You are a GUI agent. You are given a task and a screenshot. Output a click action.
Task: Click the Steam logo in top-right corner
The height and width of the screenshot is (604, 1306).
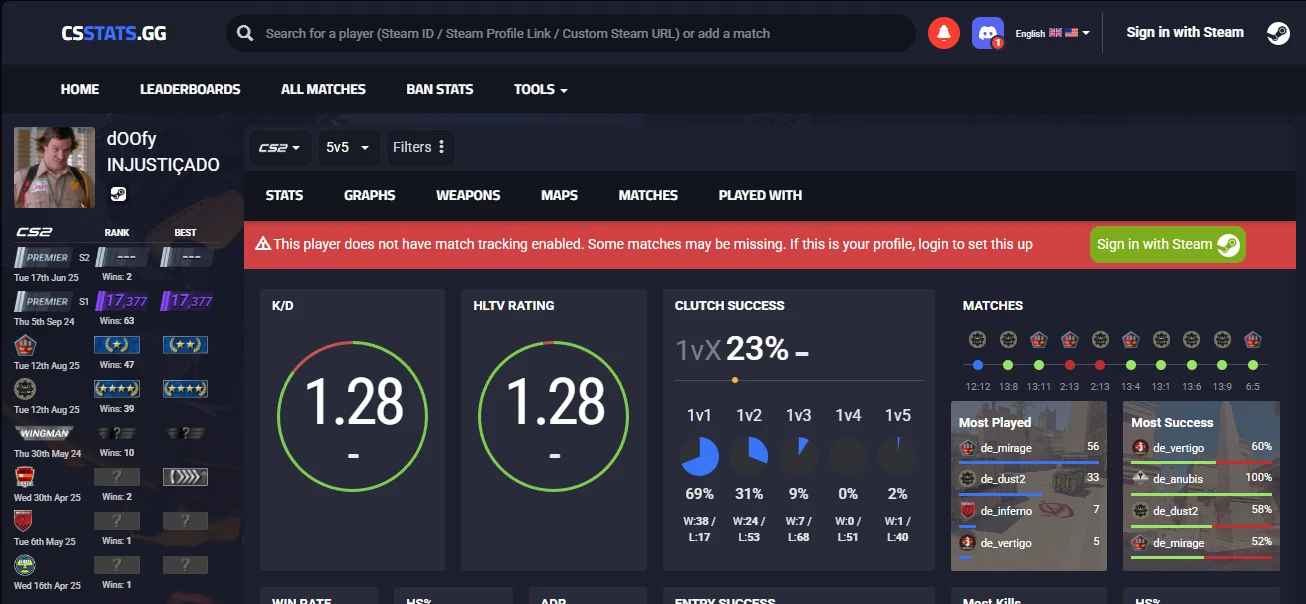[1277, 33]
